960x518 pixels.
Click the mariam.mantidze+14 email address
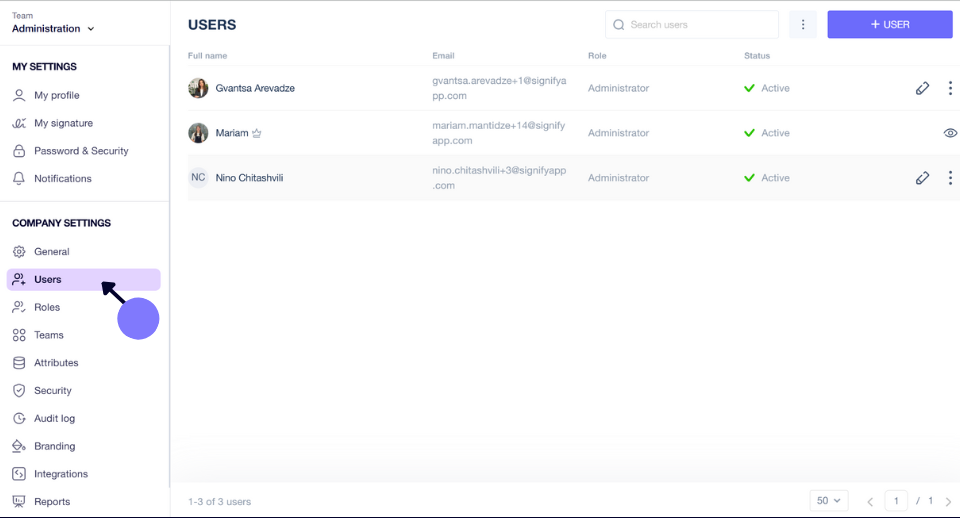(x=498, y=133)
